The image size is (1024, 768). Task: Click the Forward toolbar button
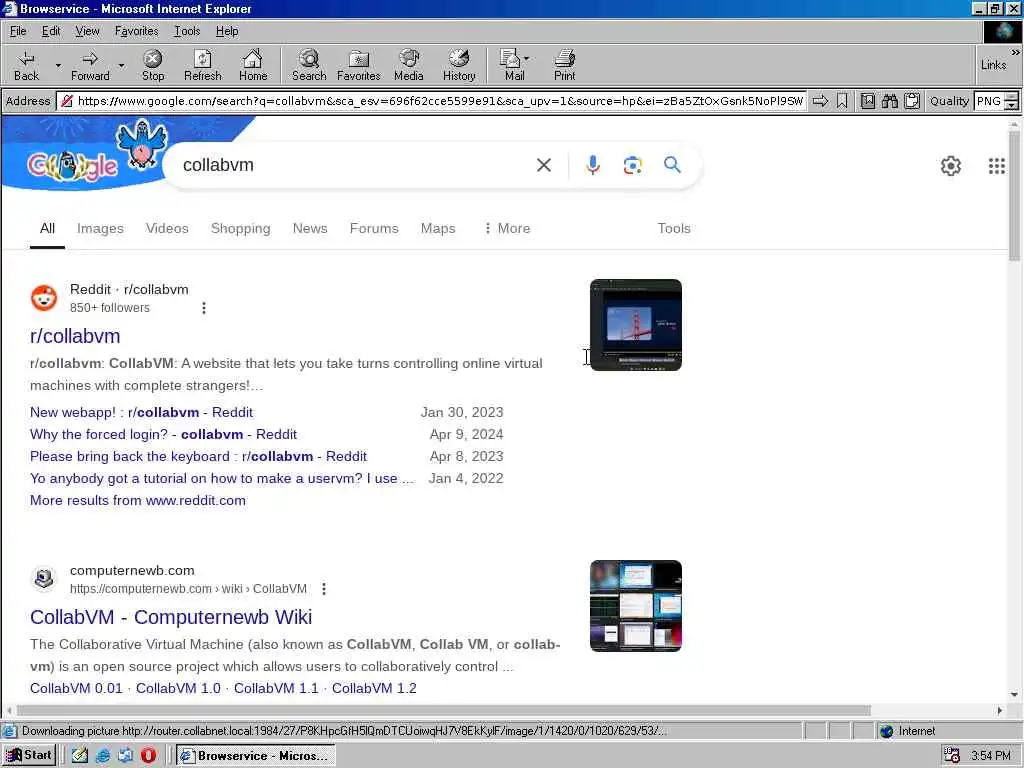coord(90,65)
